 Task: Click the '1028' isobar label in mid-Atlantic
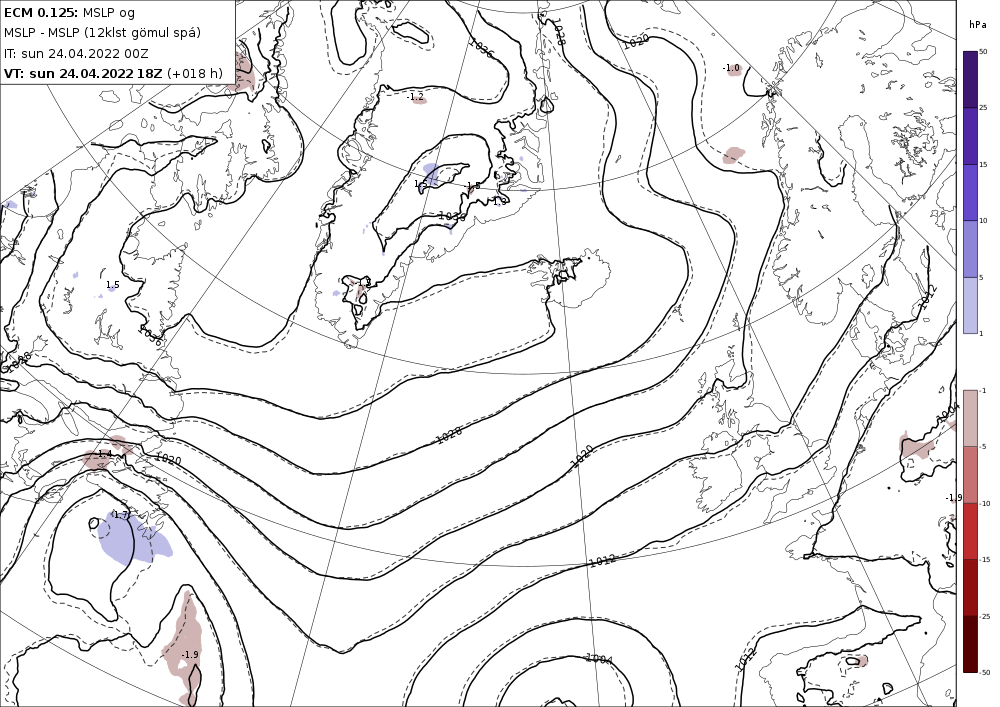pyautogui.click(x=449, y=435)
